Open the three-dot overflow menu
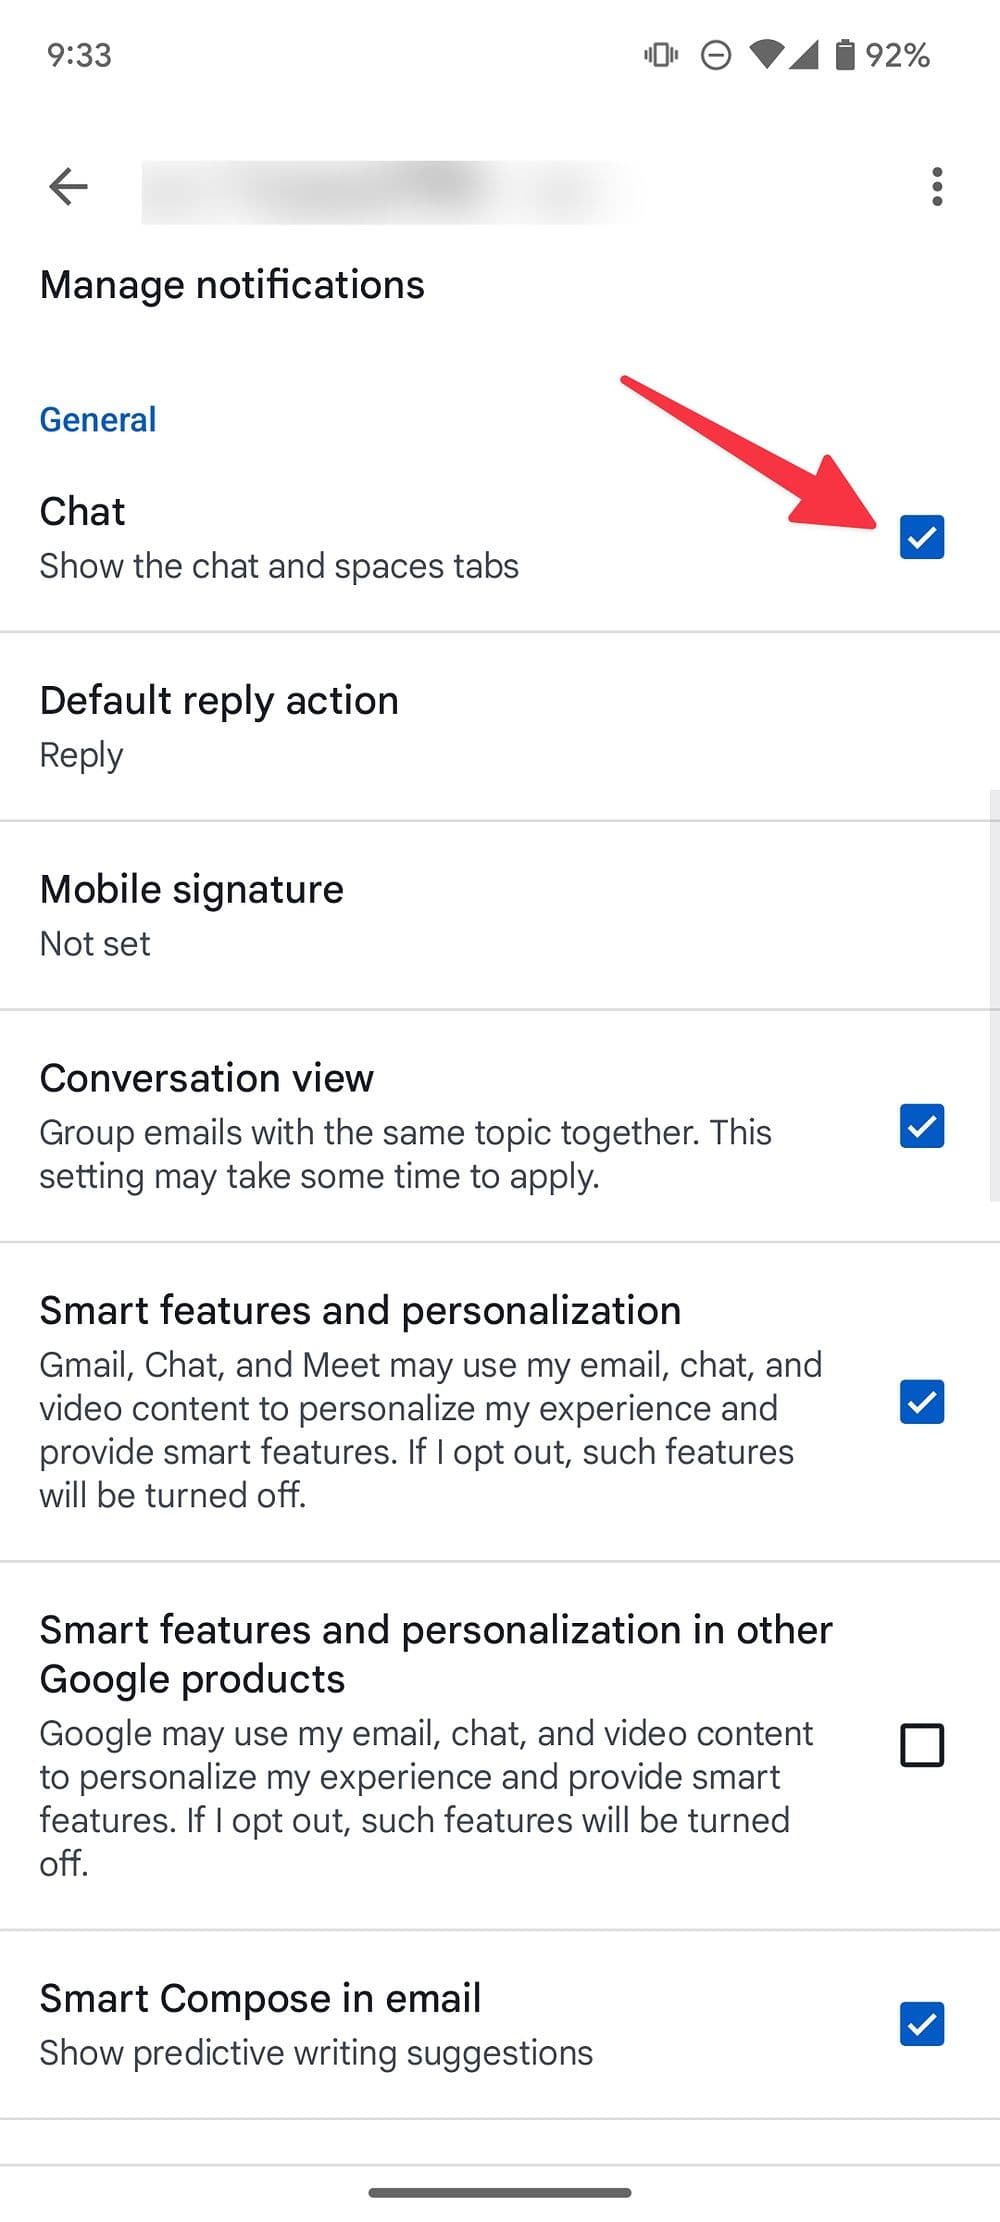 tap(936, 186)
